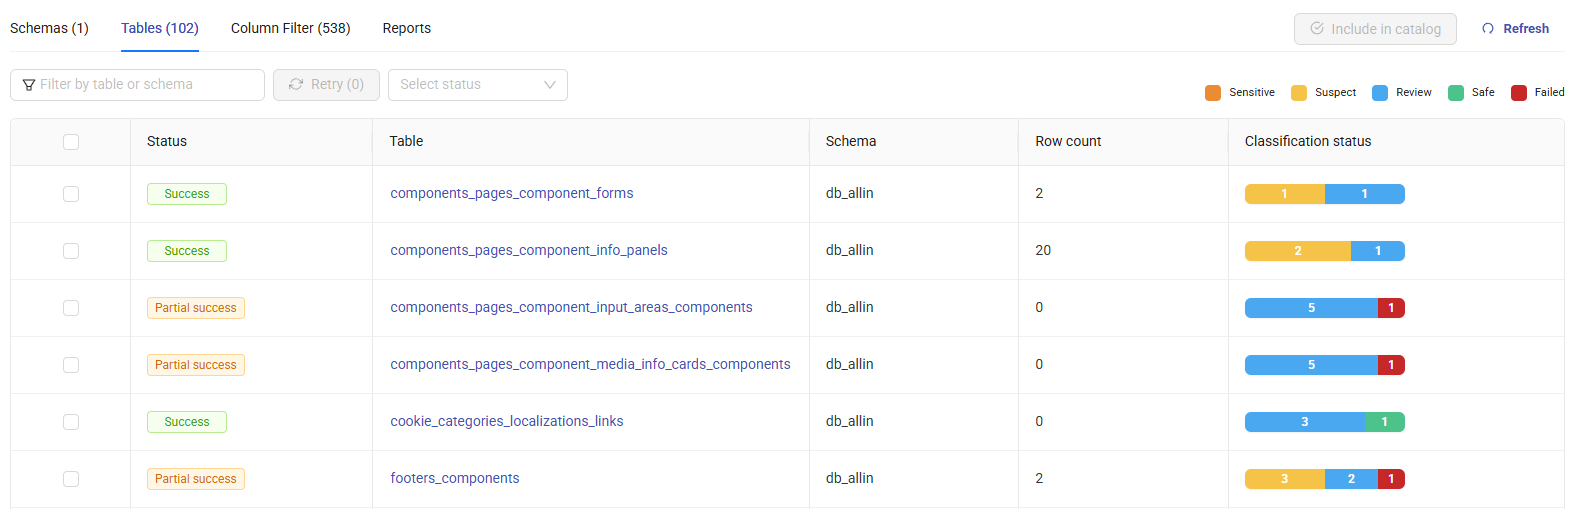The height and width of the screenshot is (509, 1579).
Task: Switch to the Column Filter (538) tab
Action: pyautogui.click(x=290, y=28)
